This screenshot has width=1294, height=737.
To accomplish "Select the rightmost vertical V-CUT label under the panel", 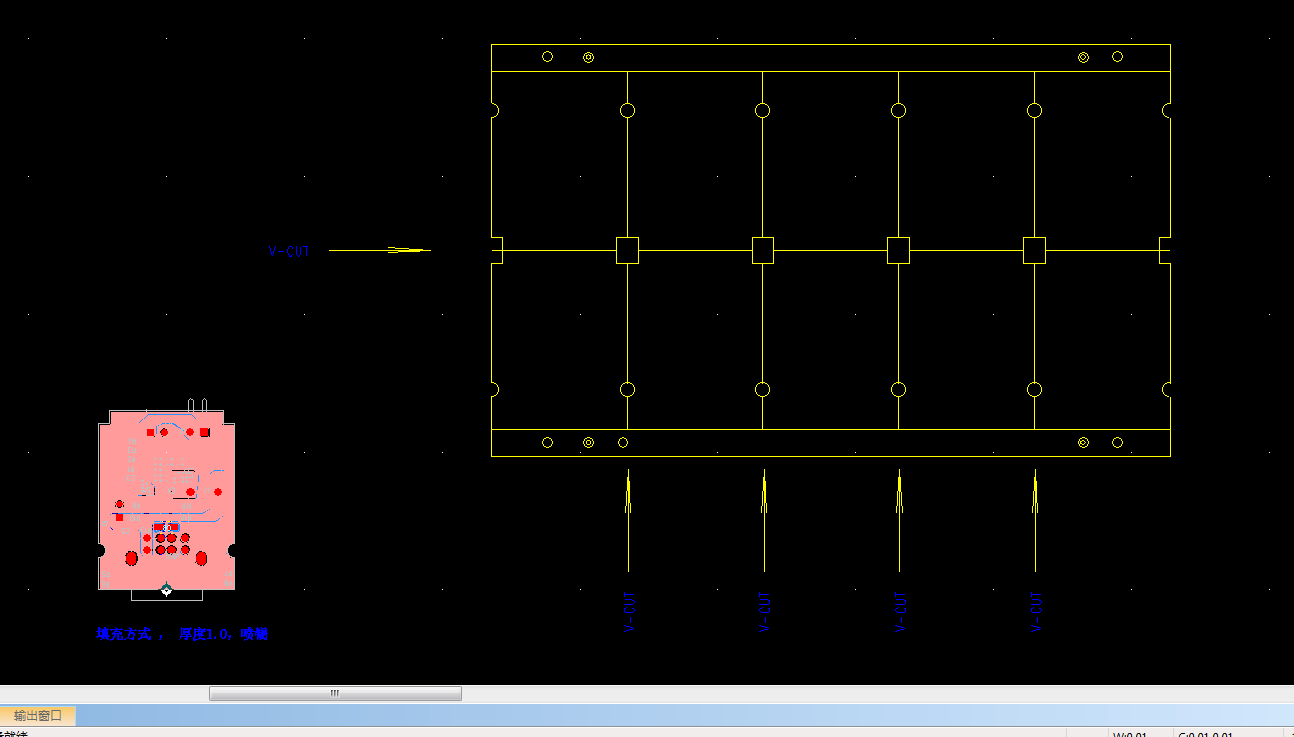I will pyautogui.click(x=1036, y=612).
